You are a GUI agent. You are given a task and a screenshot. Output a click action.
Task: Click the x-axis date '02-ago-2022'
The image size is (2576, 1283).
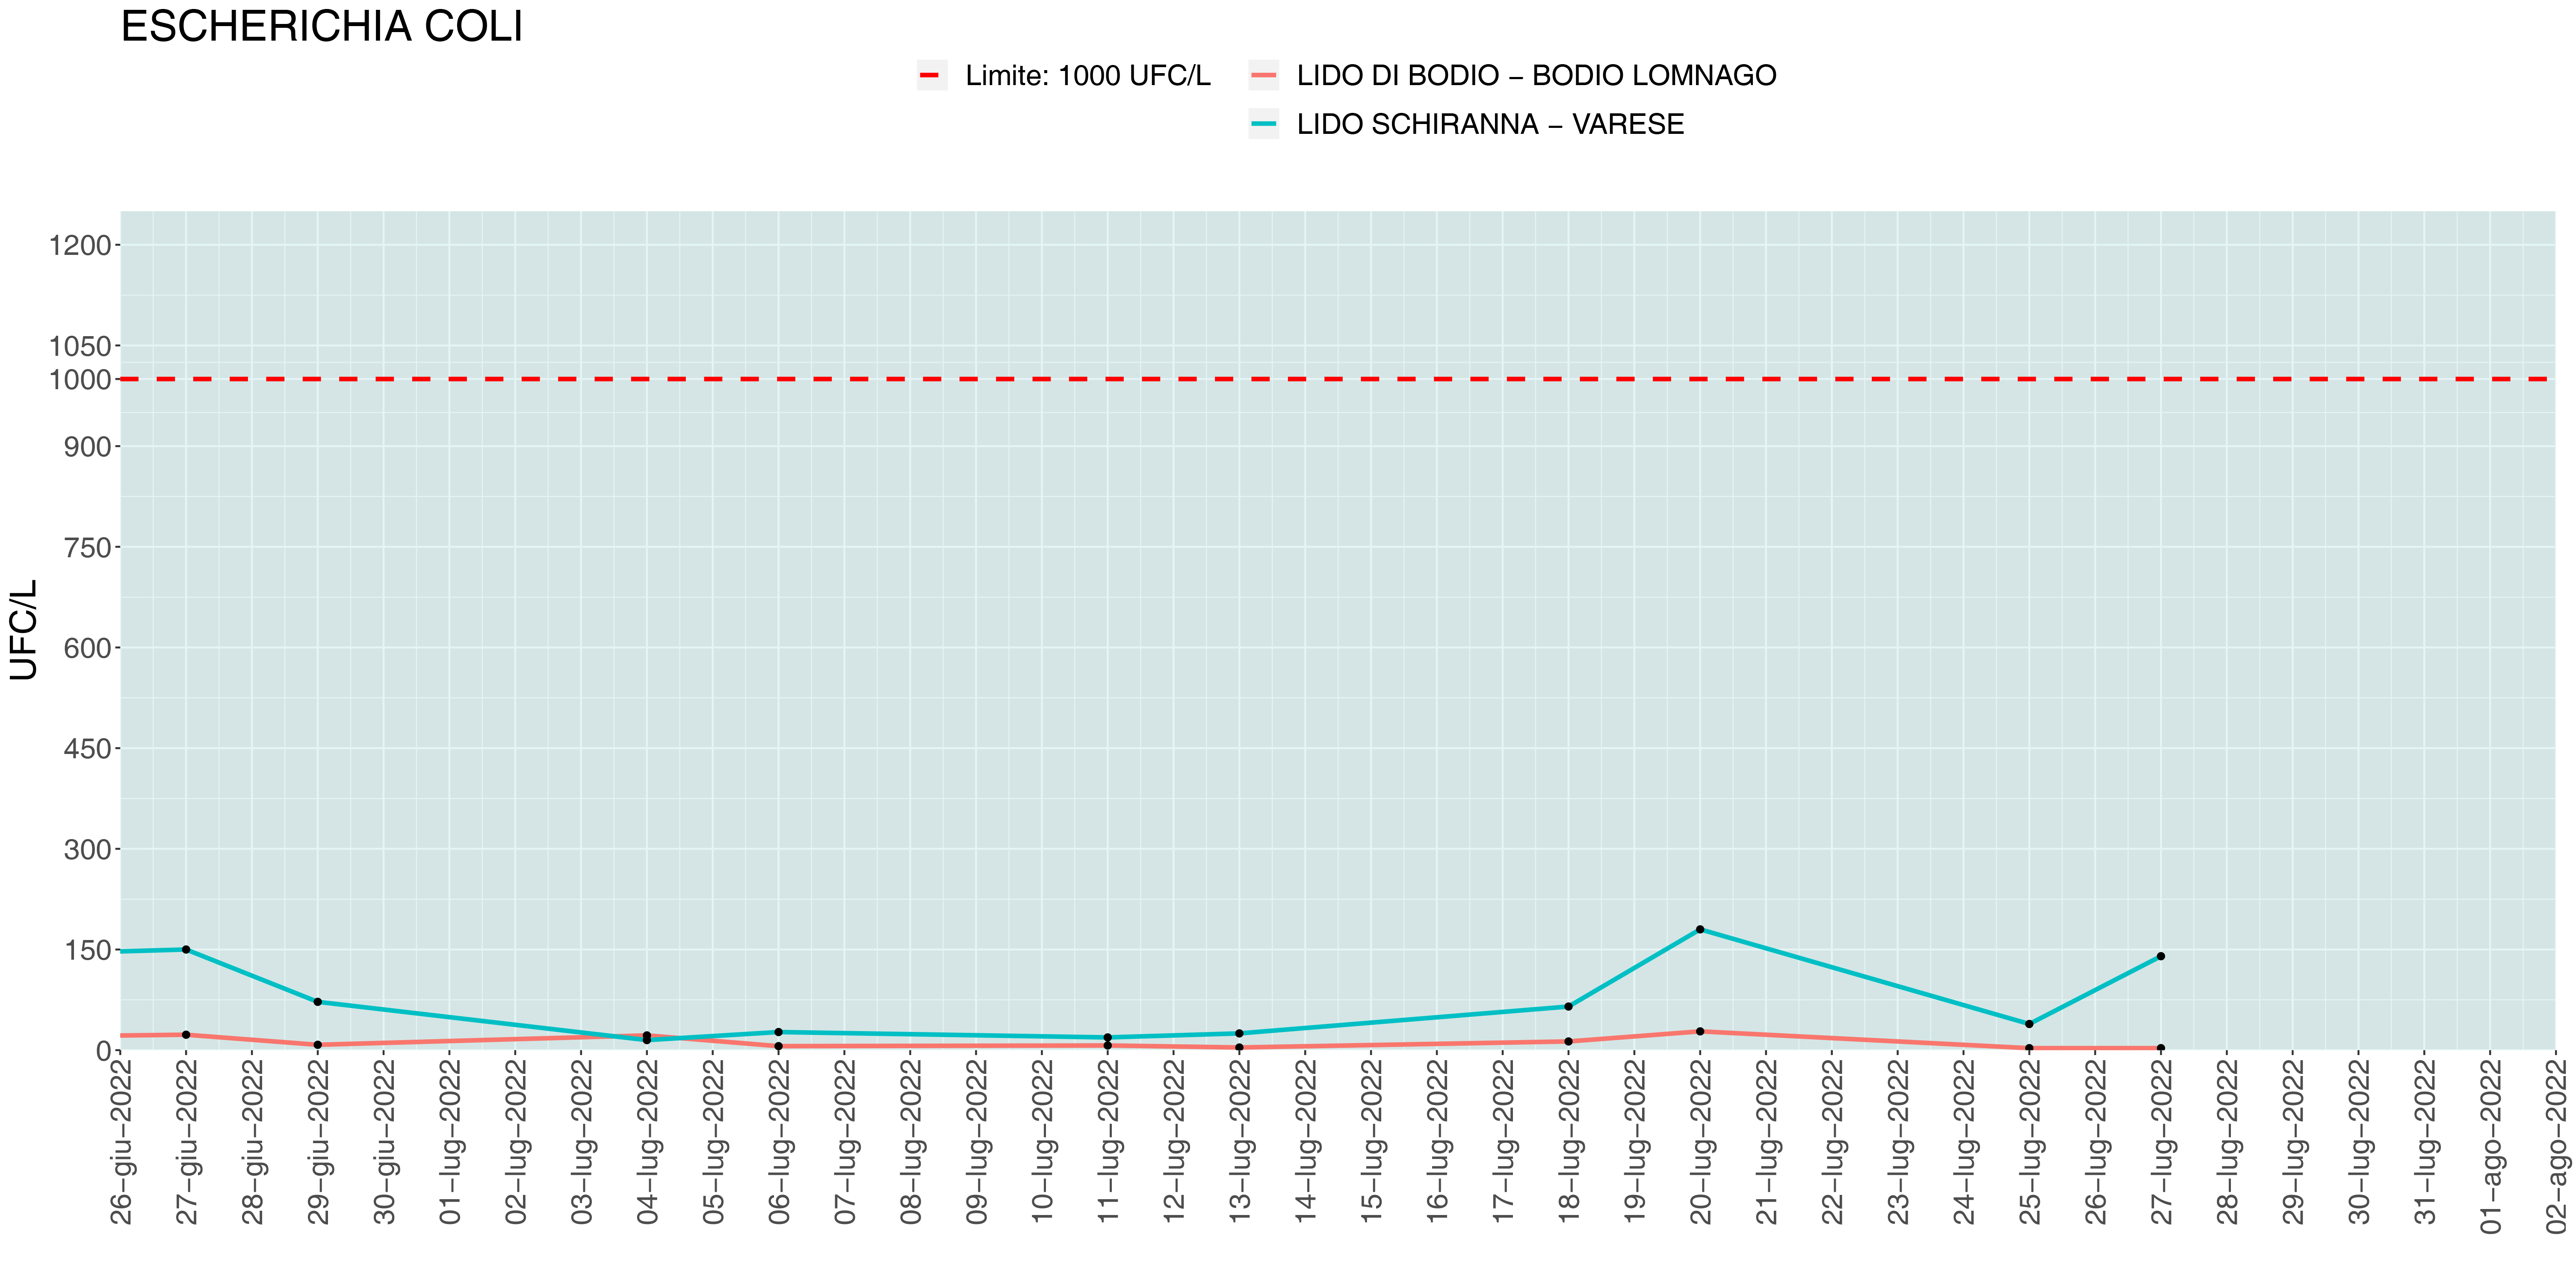tap(2555, 1146)
